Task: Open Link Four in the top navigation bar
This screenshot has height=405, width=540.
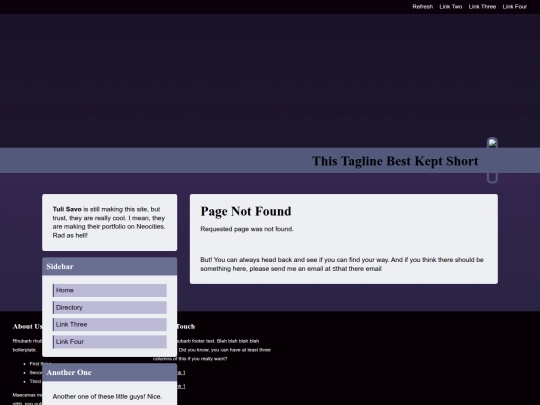Action: 515,7
